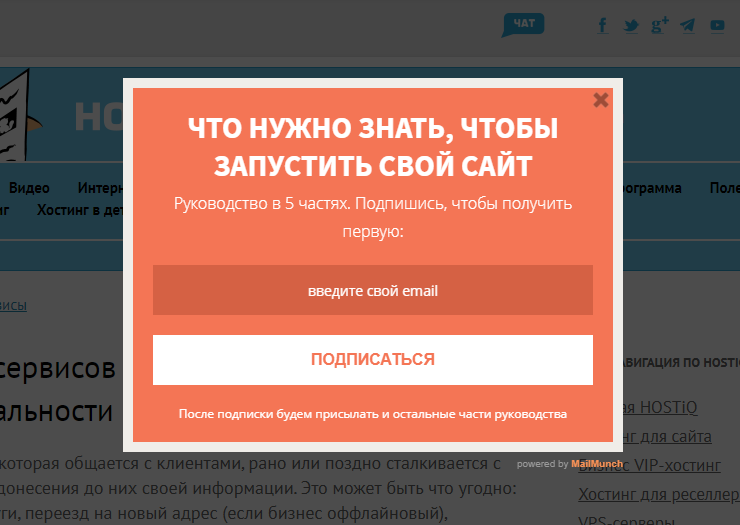Open the Хостинг в деталях menu item

(80, 210)
